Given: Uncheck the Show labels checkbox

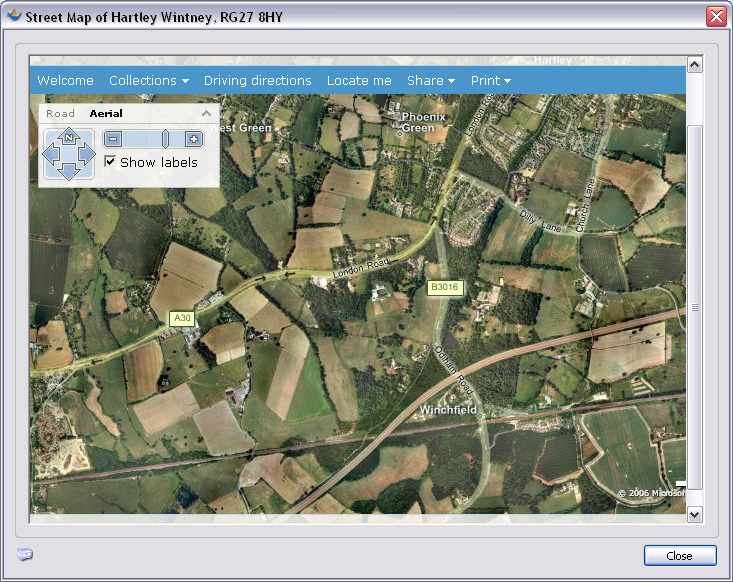Looking at the screenshot, I should (111, 162).
